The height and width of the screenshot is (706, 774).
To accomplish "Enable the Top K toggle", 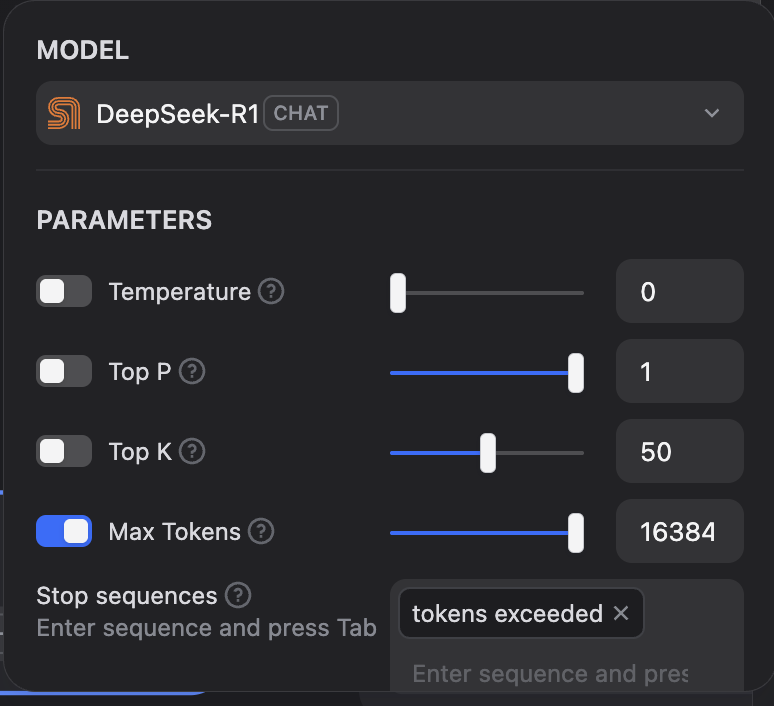I will click(64, 451).
